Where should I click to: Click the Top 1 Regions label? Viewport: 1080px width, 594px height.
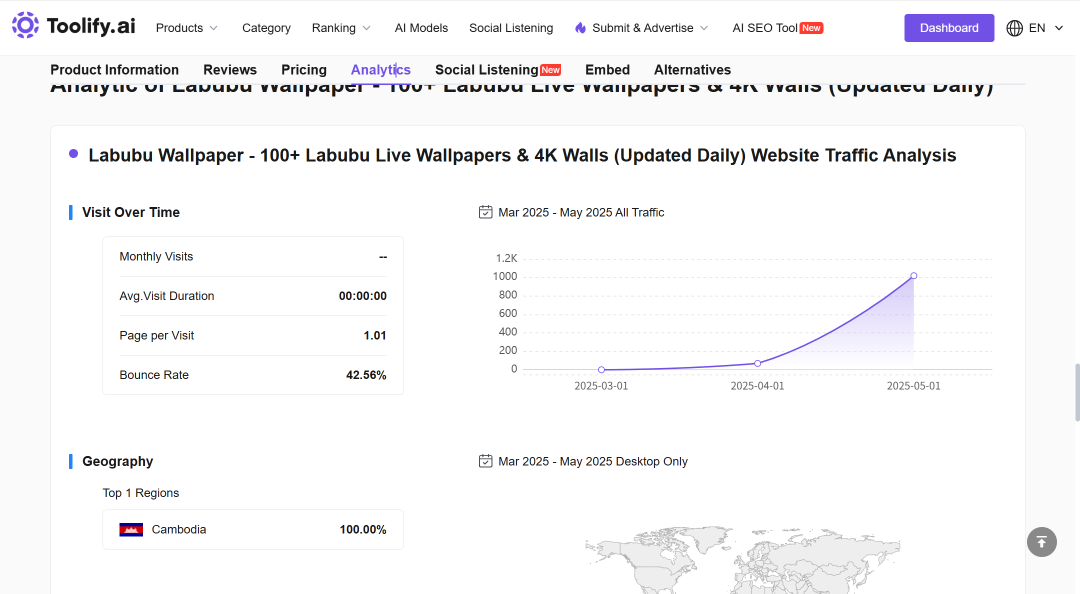pyautogui.click(x=141, y=493)
